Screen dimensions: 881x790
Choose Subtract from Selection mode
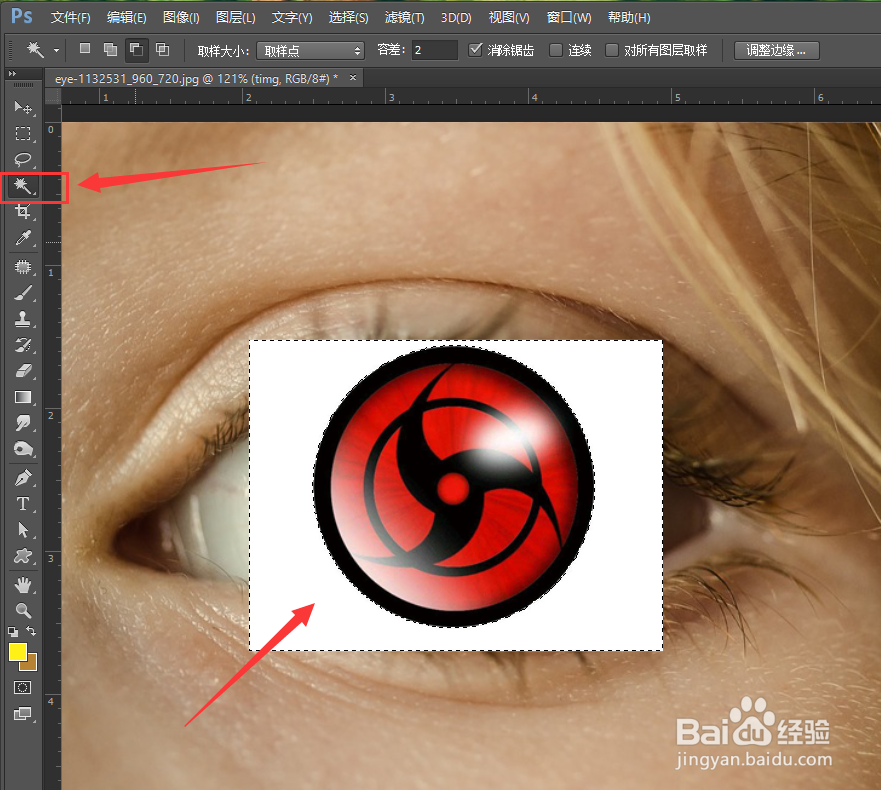pyautogui.click(x=137, y=49)
